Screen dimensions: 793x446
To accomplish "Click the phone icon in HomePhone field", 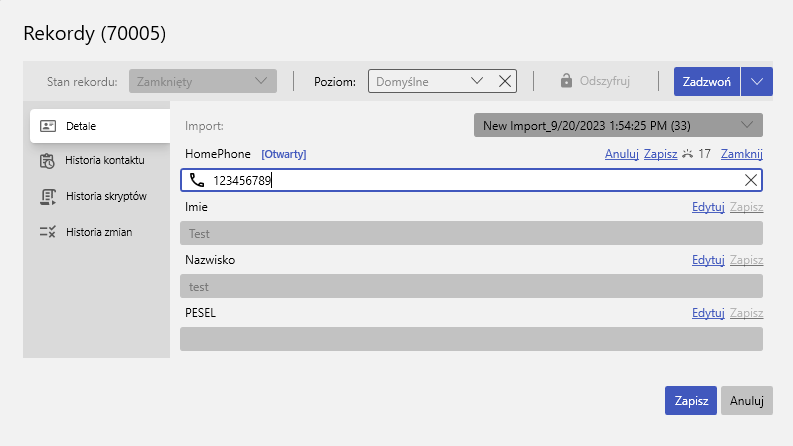I will click(195, 180).
